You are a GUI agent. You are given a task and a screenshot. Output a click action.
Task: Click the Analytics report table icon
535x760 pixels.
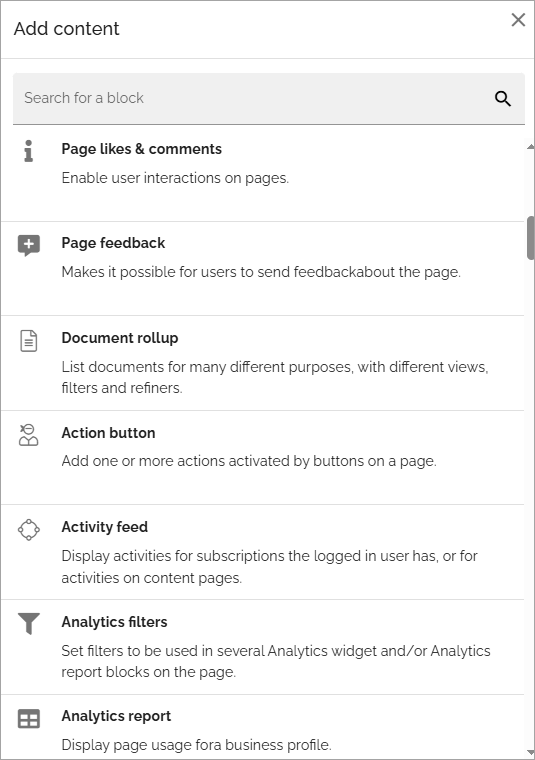click(x=29, y=719)
